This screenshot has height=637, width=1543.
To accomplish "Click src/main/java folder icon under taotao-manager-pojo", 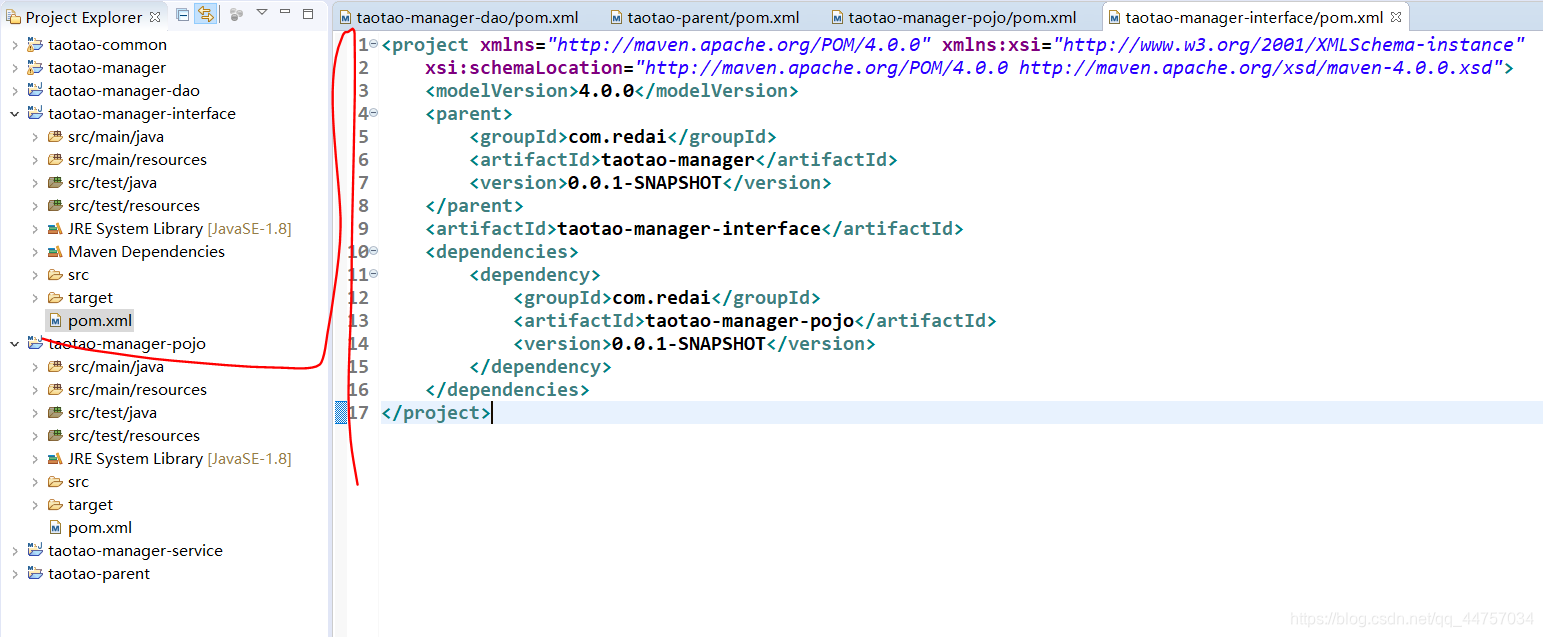I will point(55,367).
